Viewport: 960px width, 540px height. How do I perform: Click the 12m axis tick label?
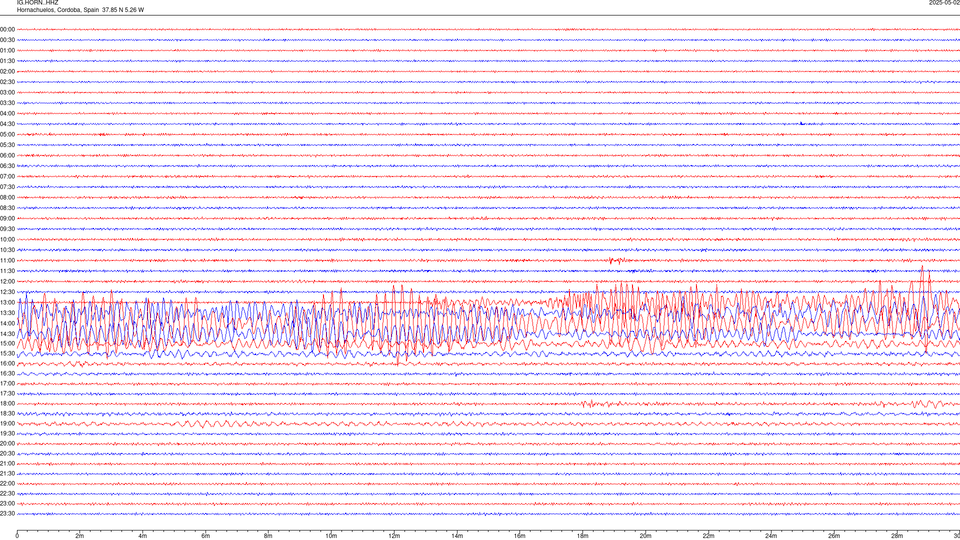(394, 536)
